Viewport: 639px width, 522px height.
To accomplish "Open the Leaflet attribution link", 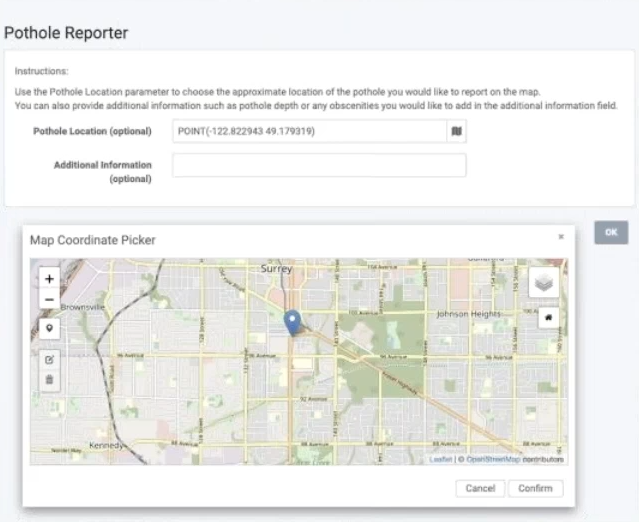I will pyautogui.click(x=440, y=459).
